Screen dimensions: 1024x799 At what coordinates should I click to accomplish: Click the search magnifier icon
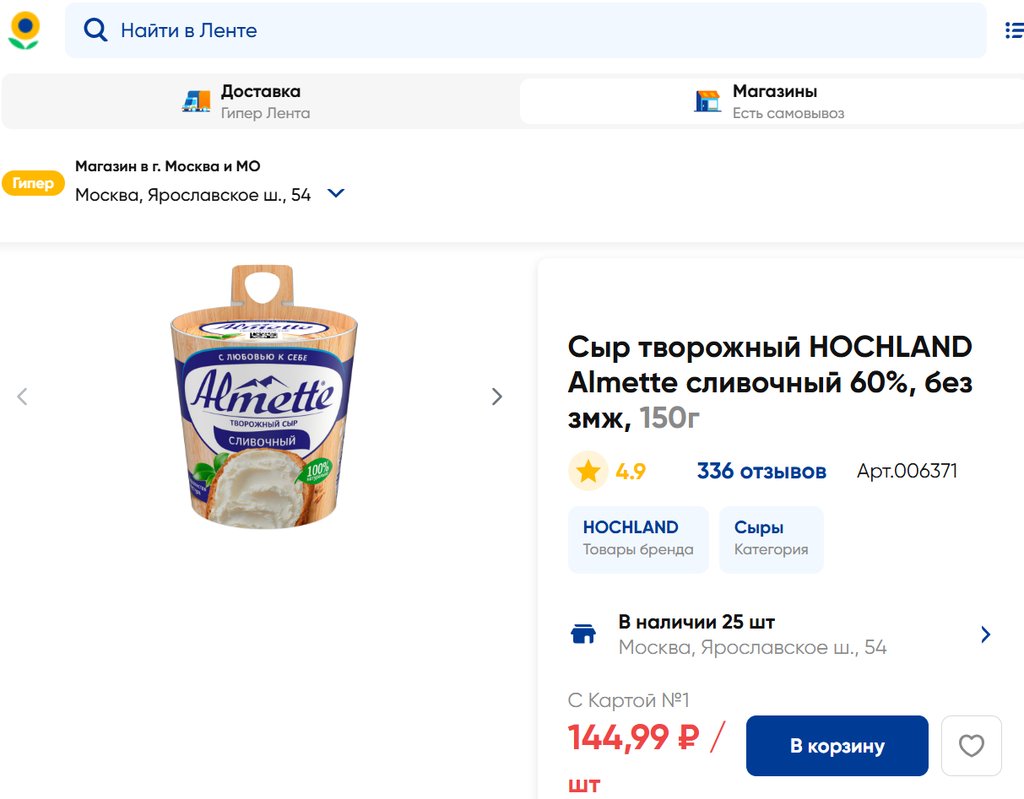(95, 30)
